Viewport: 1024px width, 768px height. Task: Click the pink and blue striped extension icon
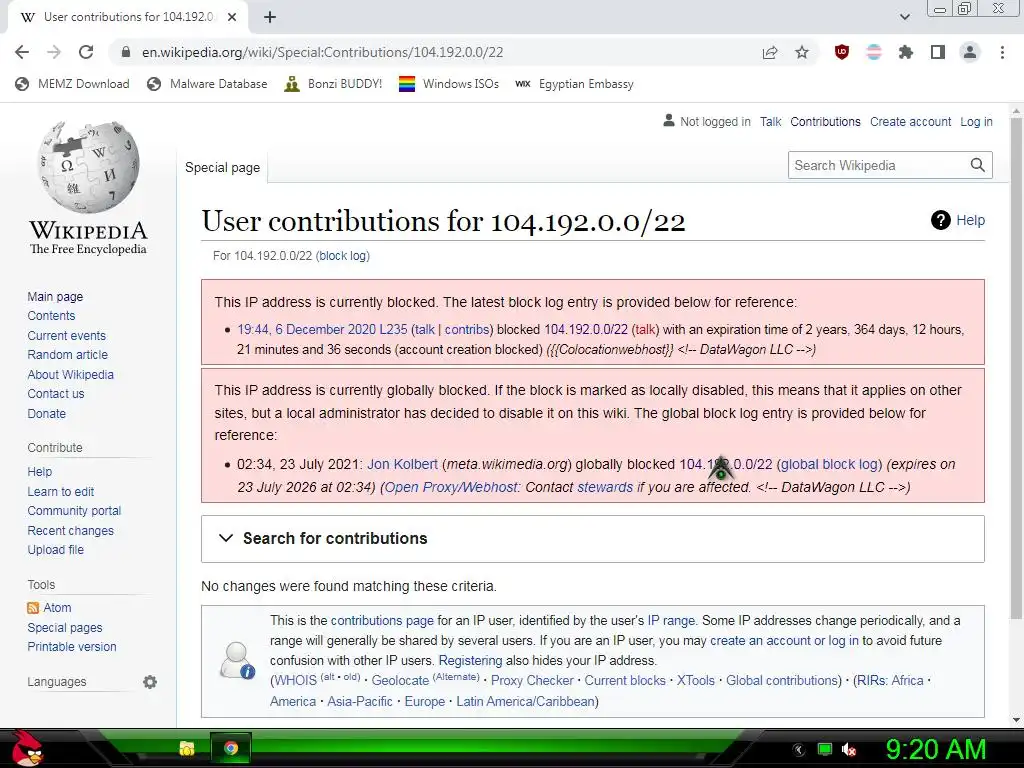point(874,52)
